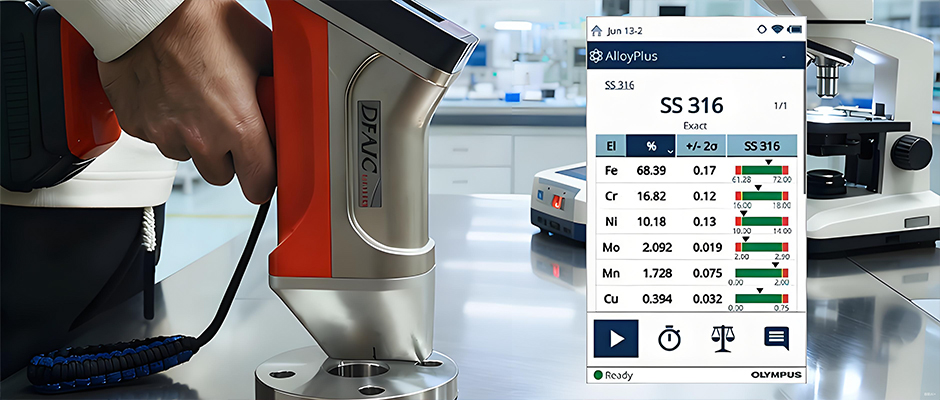The image size is (940, 400).
Task: Start a test with the play button
Action: (616, 338)
